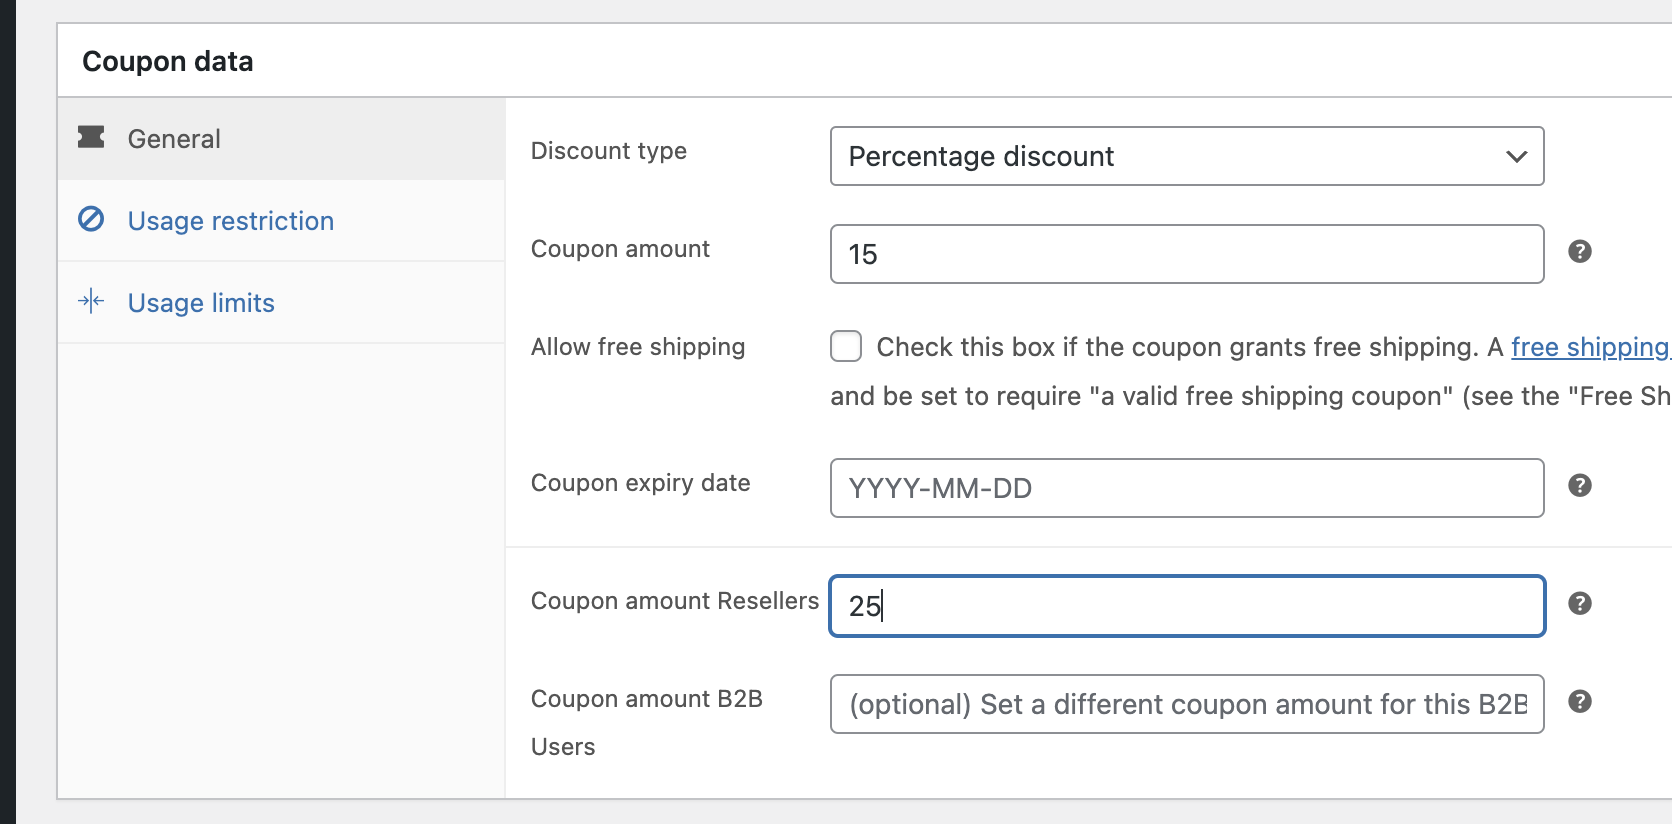Screen dimensions: 1672x824
Task: Click the Coupon expiry date field
Action: [x=1187, y=488]
